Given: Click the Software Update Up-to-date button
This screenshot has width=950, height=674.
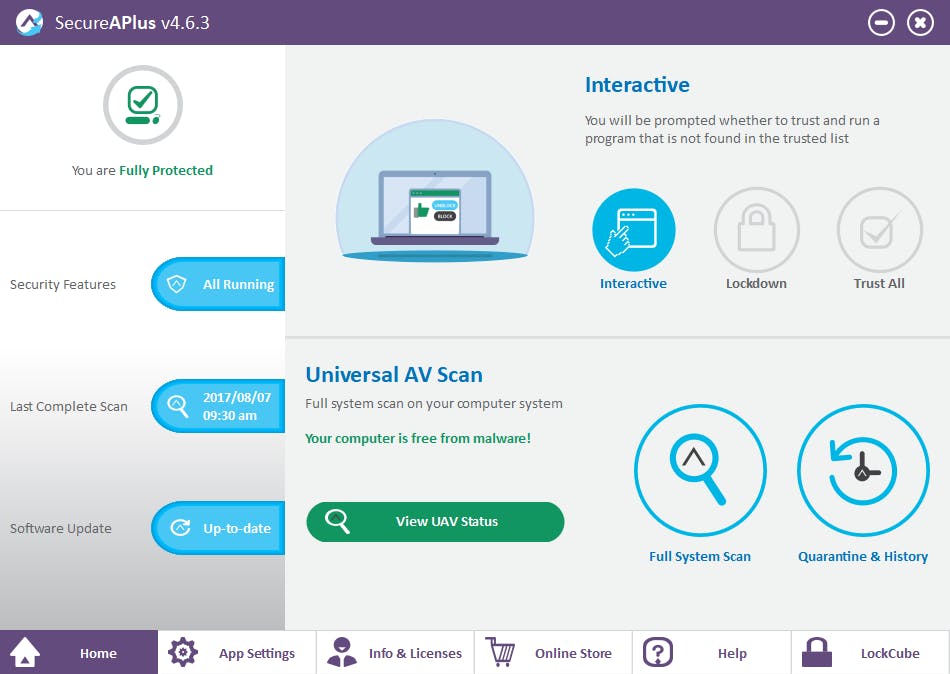Looking at the screenshot, I should [218, 528].
